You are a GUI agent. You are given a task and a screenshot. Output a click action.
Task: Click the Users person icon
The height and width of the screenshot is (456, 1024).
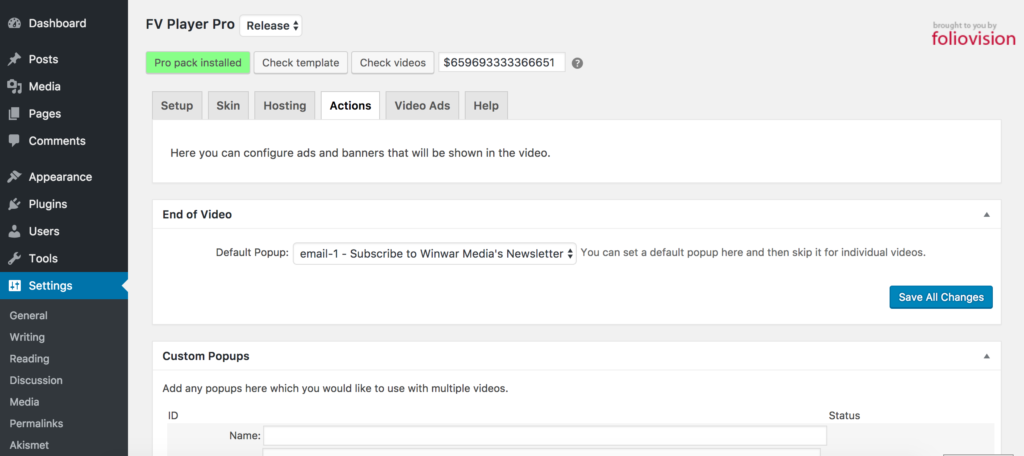[14, 231]
